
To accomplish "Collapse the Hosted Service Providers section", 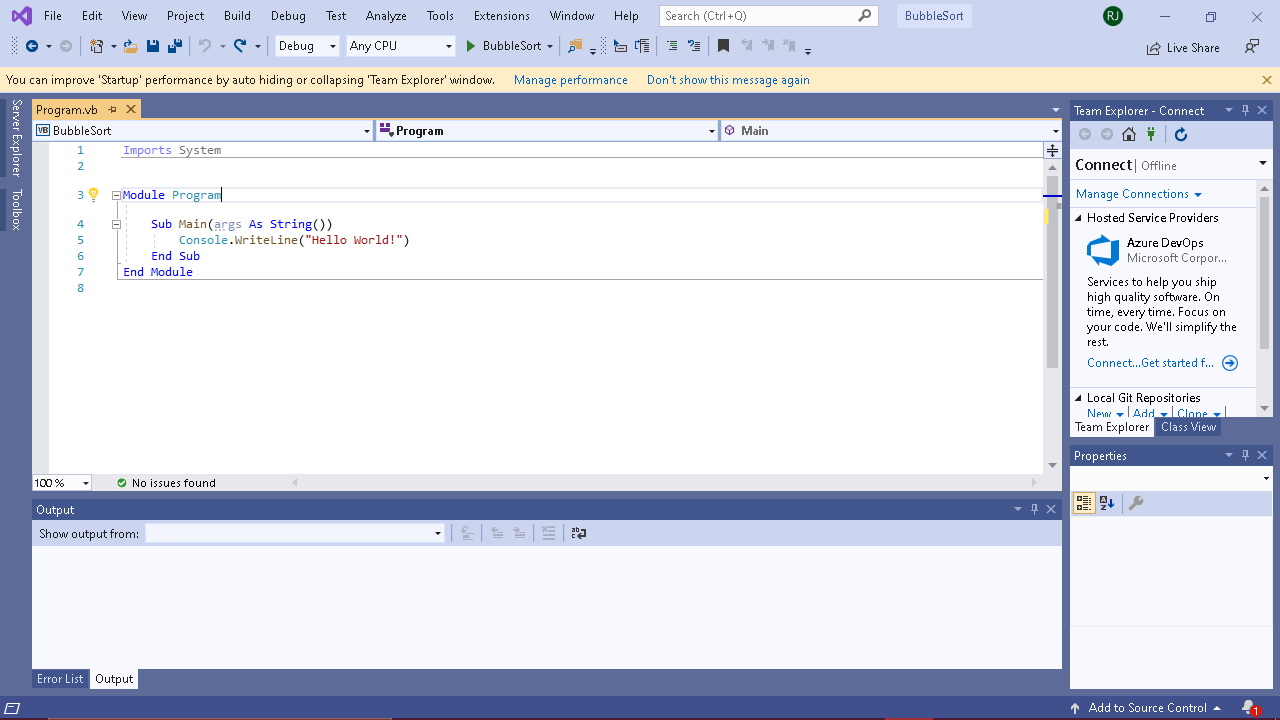I will point(1080,217).
